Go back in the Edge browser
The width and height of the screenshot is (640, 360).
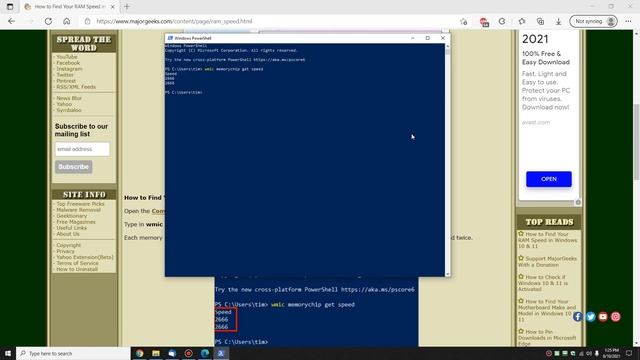tap(11, 21)
